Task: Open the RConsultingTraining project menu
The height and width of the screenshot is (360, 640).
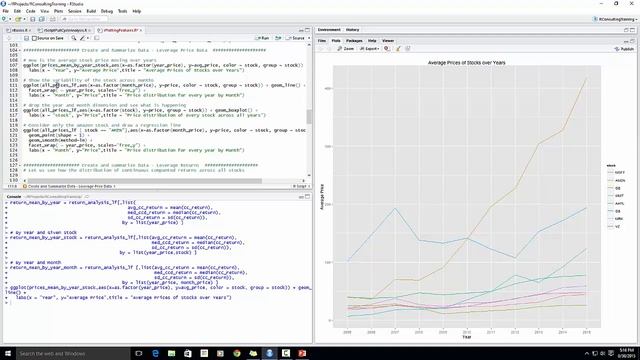Action: click(x=615, y=19)
